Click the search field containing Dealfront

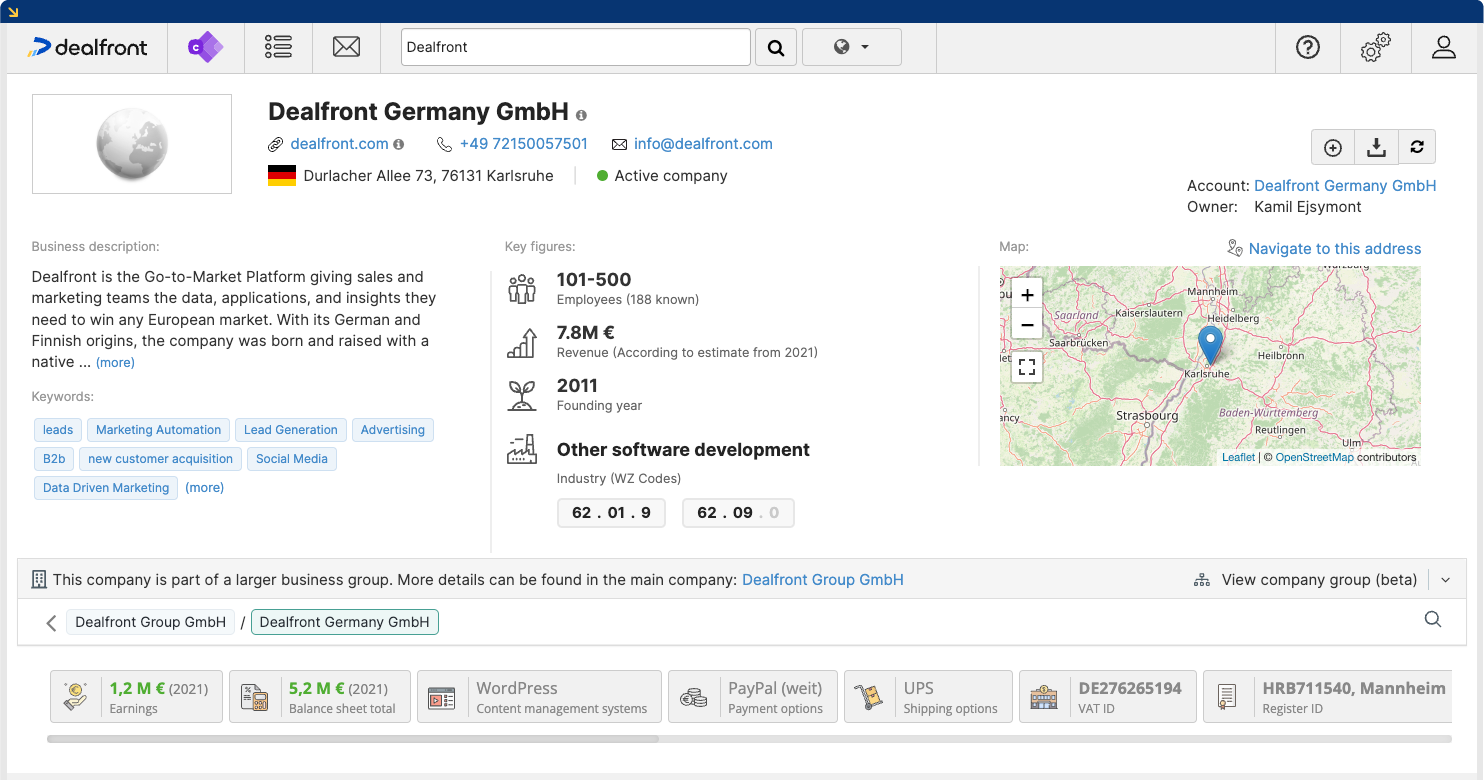[575, 47]
